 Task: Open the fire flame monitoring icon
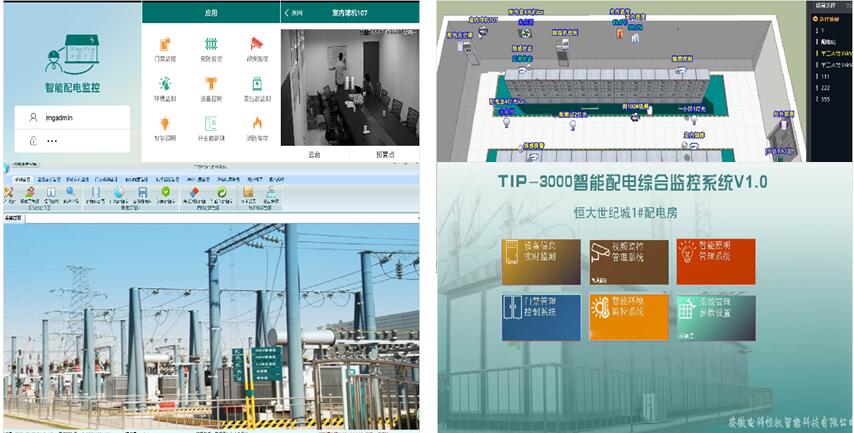tap(256, 123)
